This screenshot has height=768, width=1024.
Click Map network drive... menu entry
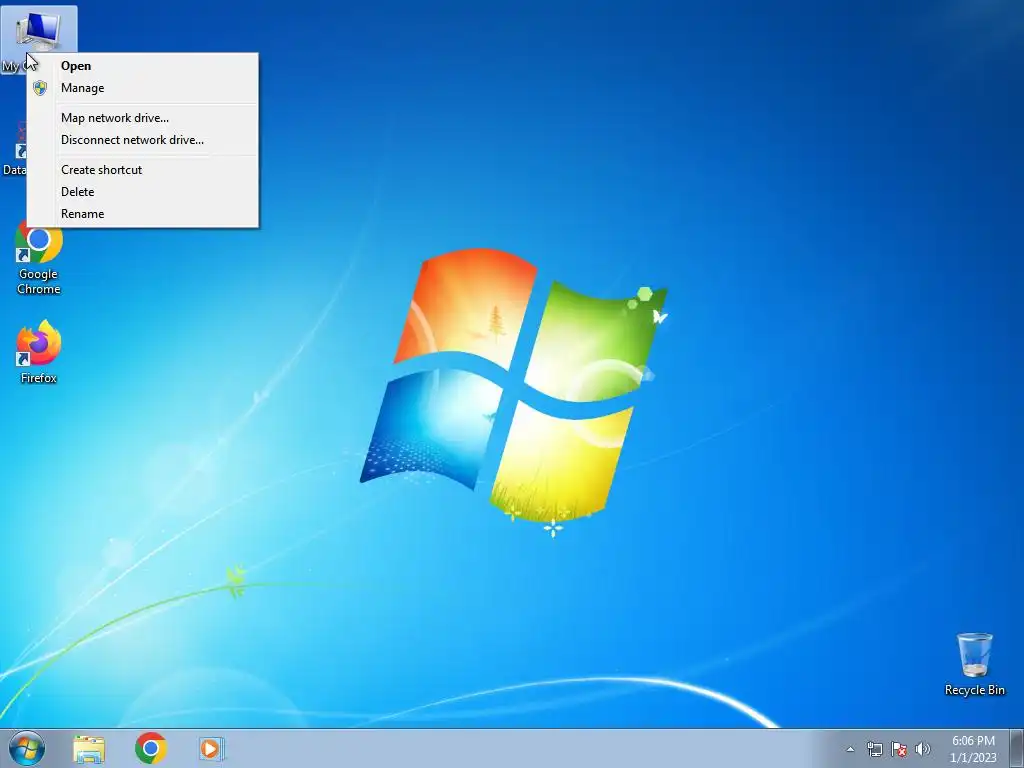[142, 118]
